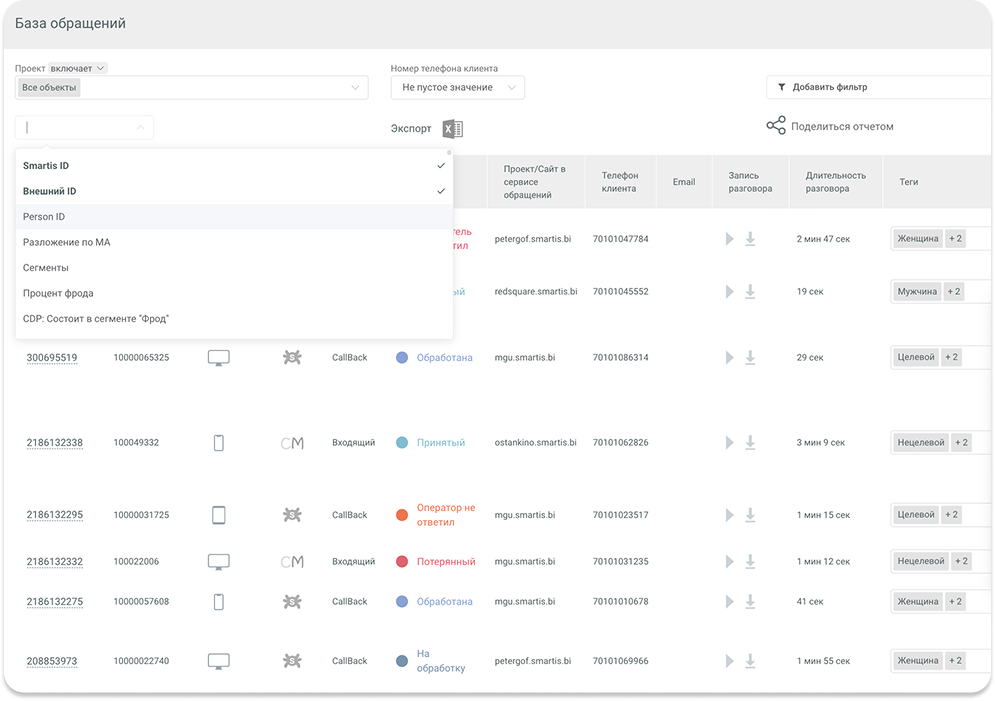Screen dimensions: 995x701
Task: Select Сегменты from column list
Action: point(46,268)
